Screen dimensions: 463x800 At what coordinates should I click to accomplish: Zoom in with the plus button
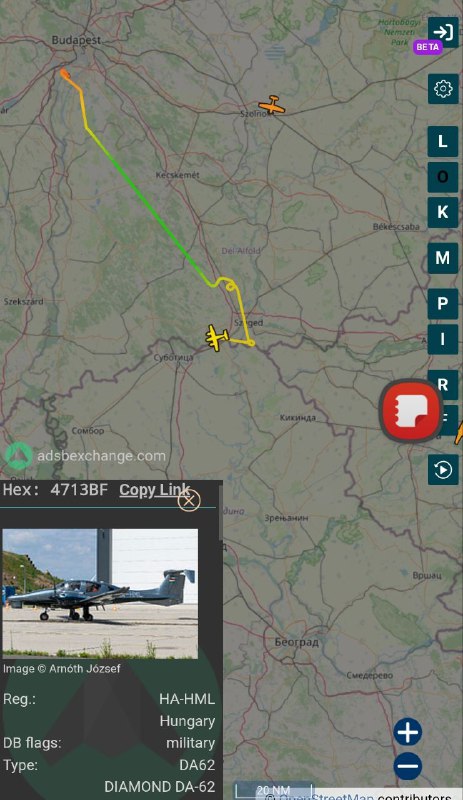407,732
